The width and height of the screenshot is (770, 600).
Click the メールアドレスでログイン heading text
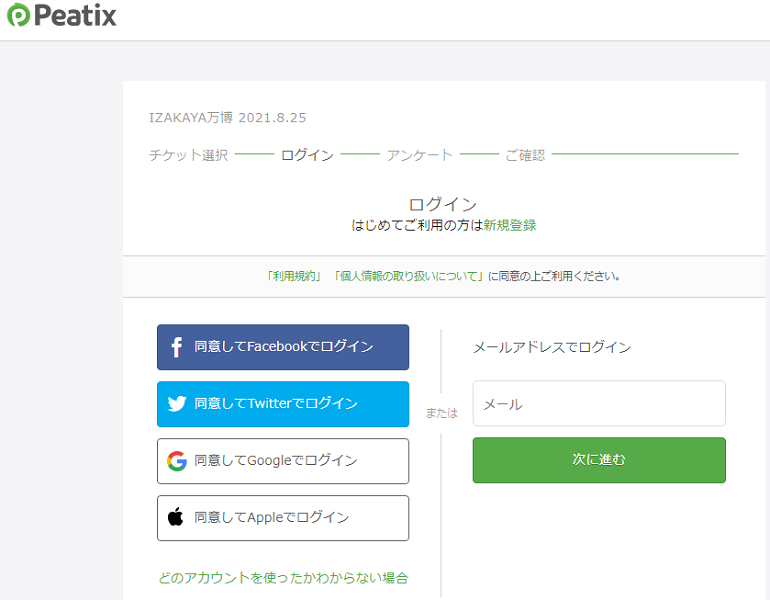(551, 347)
